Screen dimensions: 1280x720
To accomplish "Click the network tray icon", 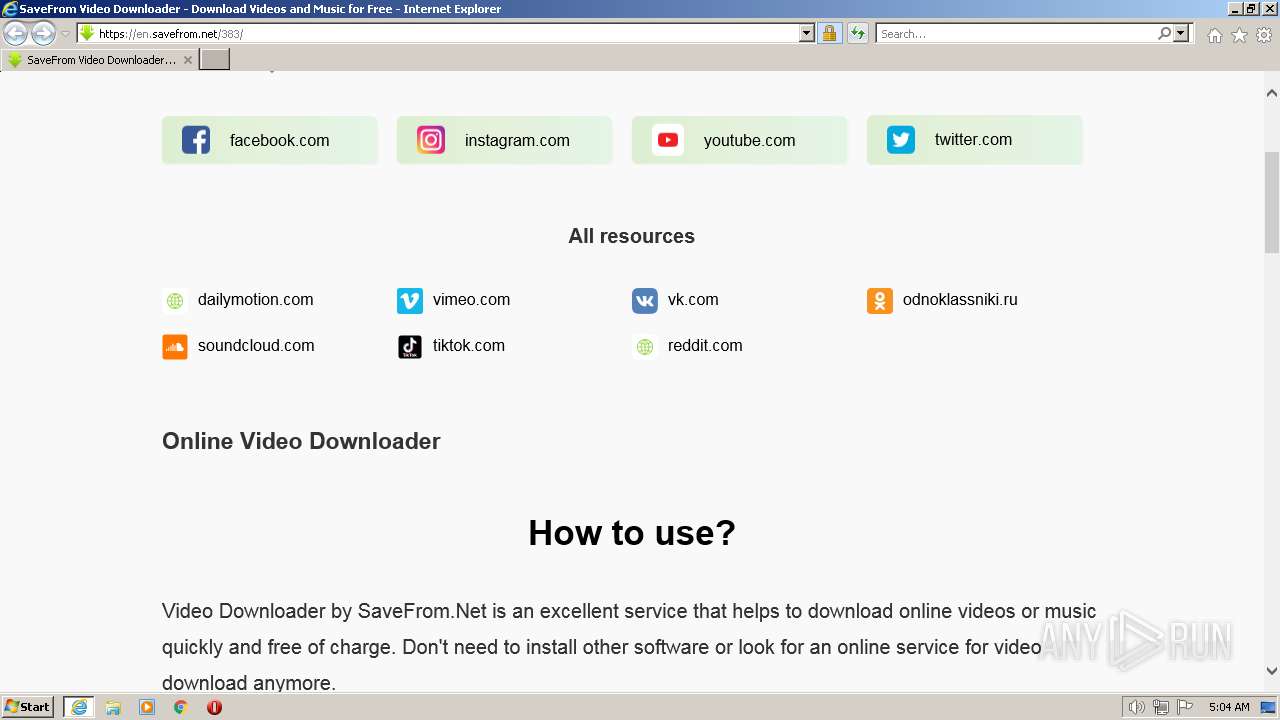I will pos(1160,707).
